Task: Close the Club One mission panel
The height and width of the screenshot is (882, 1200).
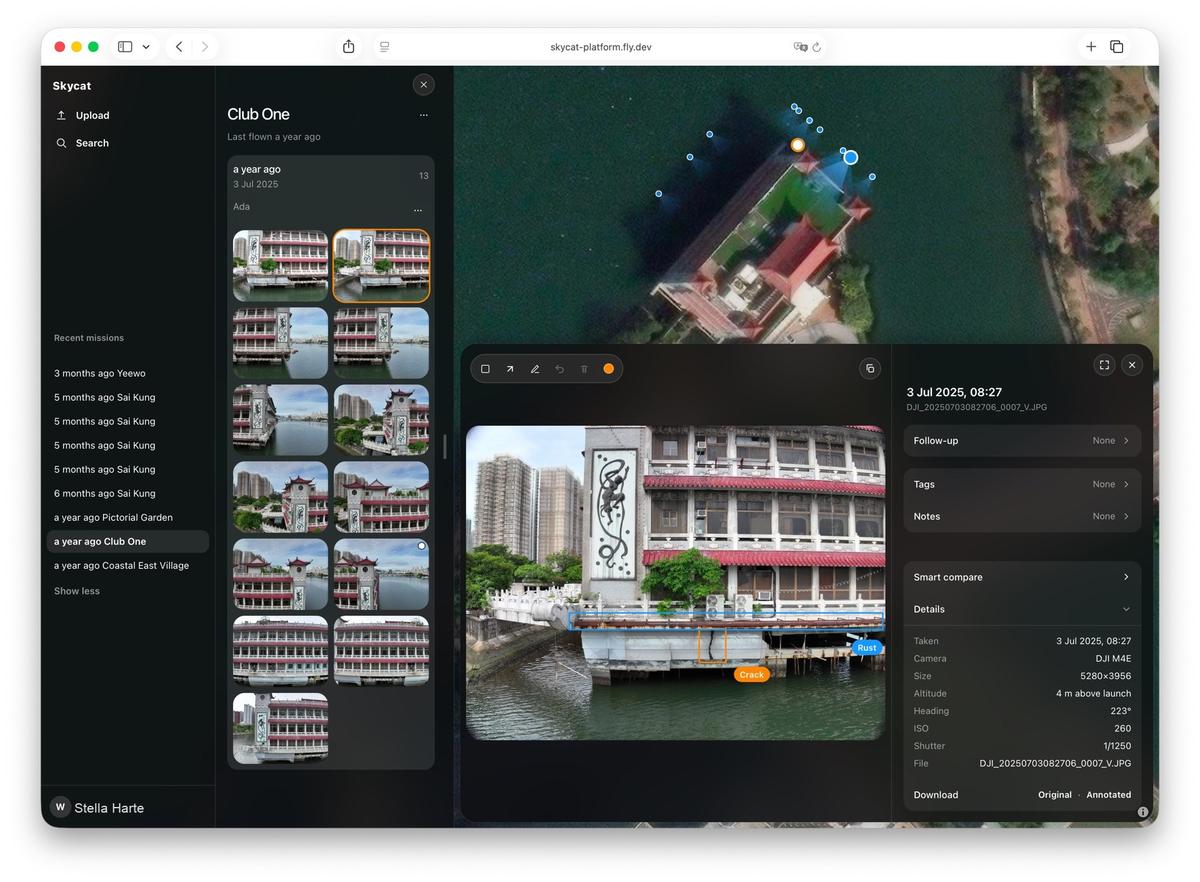Action: [x=424, y=85]
